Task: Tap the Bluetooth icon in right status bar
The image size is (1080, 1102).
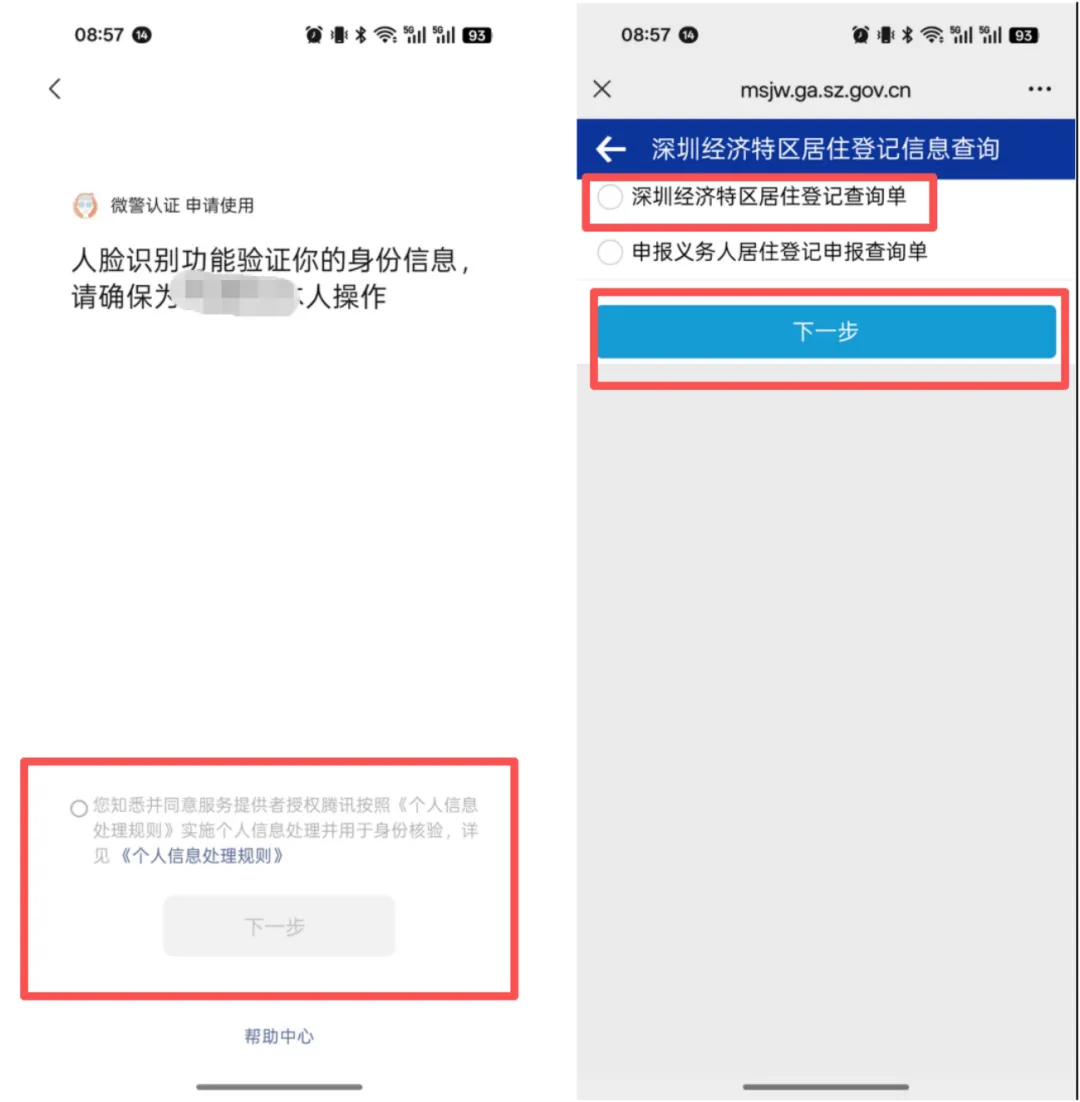Action: point(907,34)
